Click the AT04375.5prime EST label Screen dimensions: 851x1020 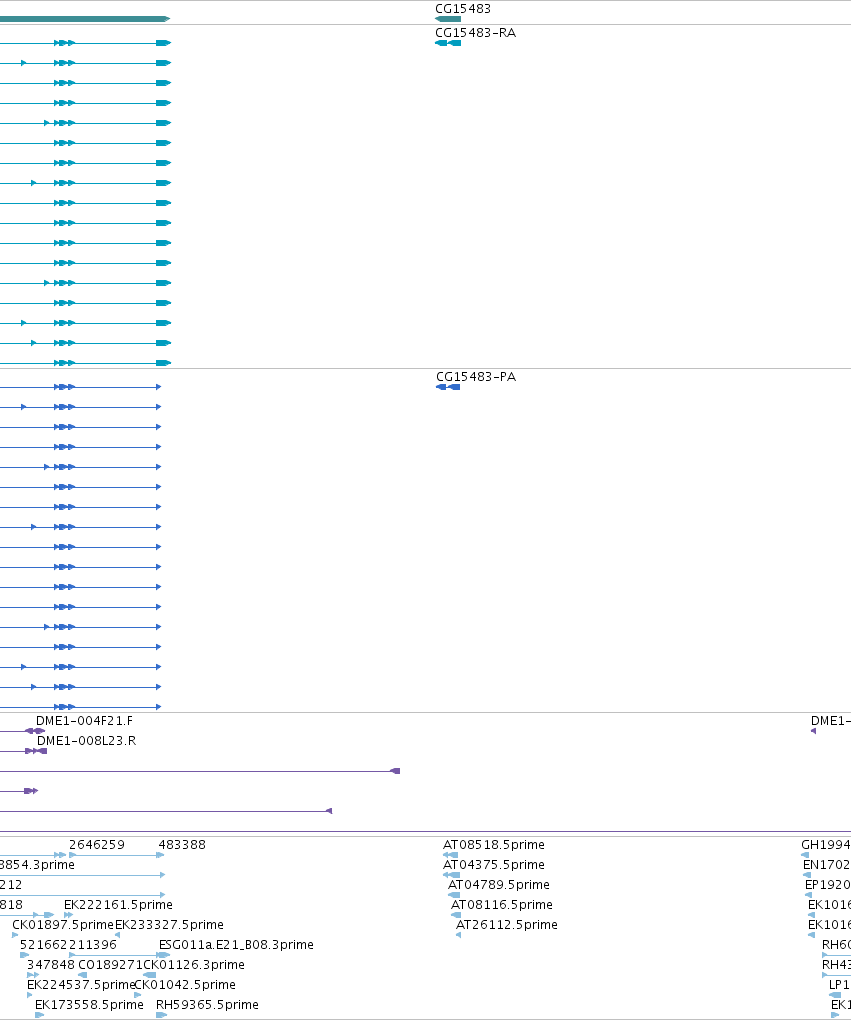pyautogui.click(x=494, y=865)
